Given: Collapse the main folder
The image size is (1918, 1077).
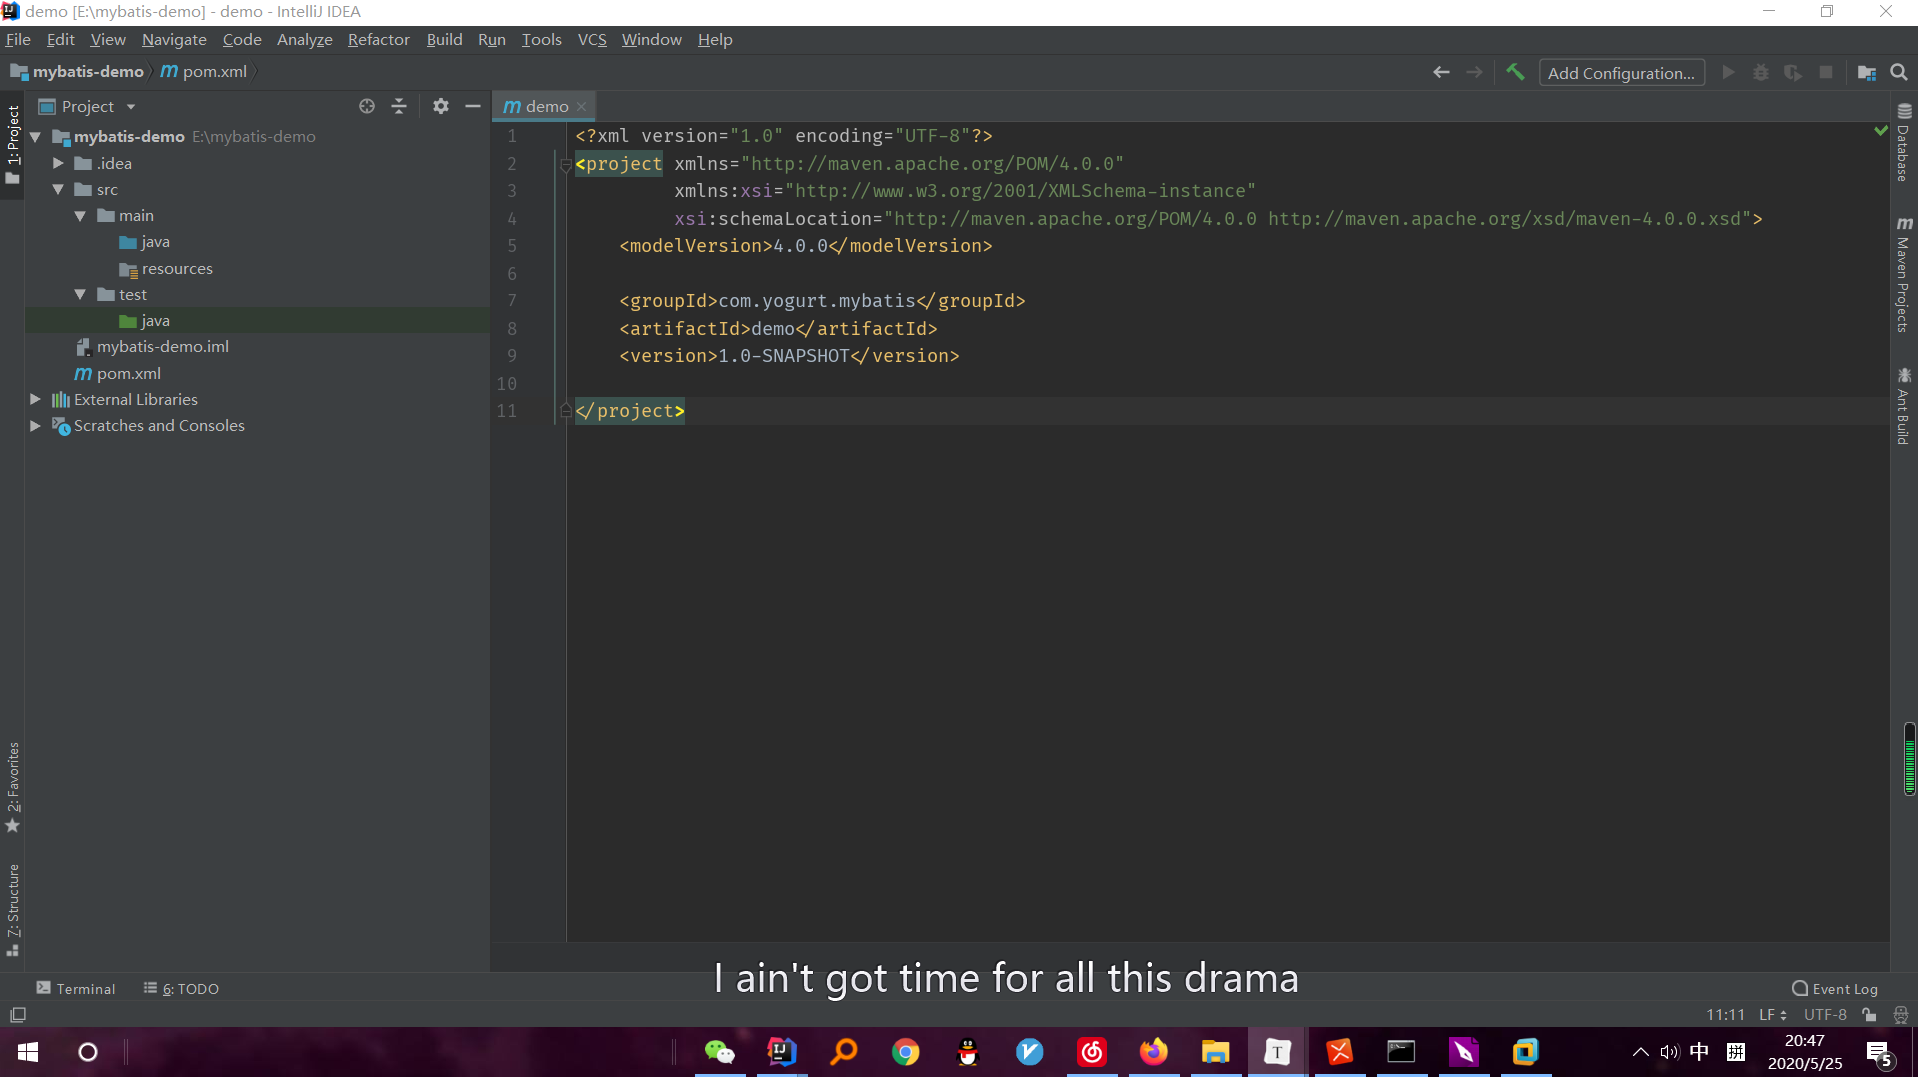Looking at the screenshot, I should click(x=80, y=215).
